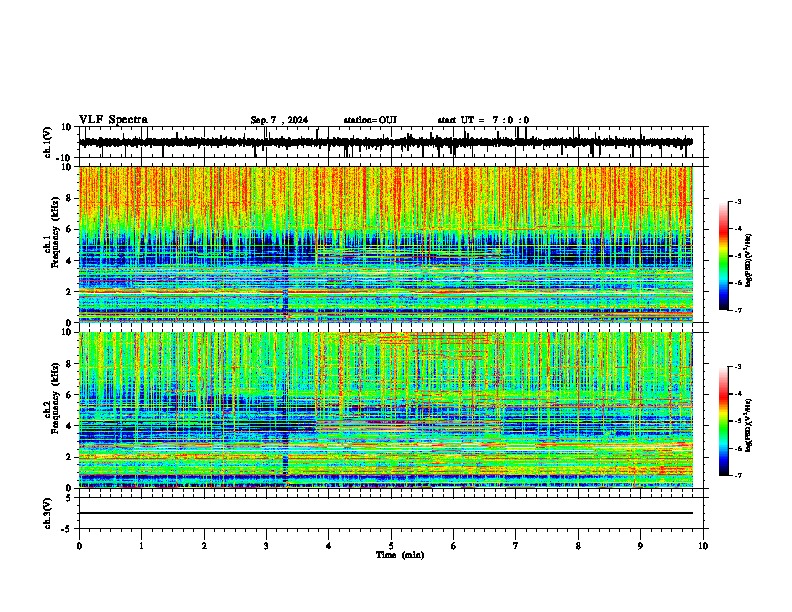Screen dimensions: 792x612
Task: Click the ch.2 spectrogram plot
Action: pyautogui.click(x=386, y=410)
